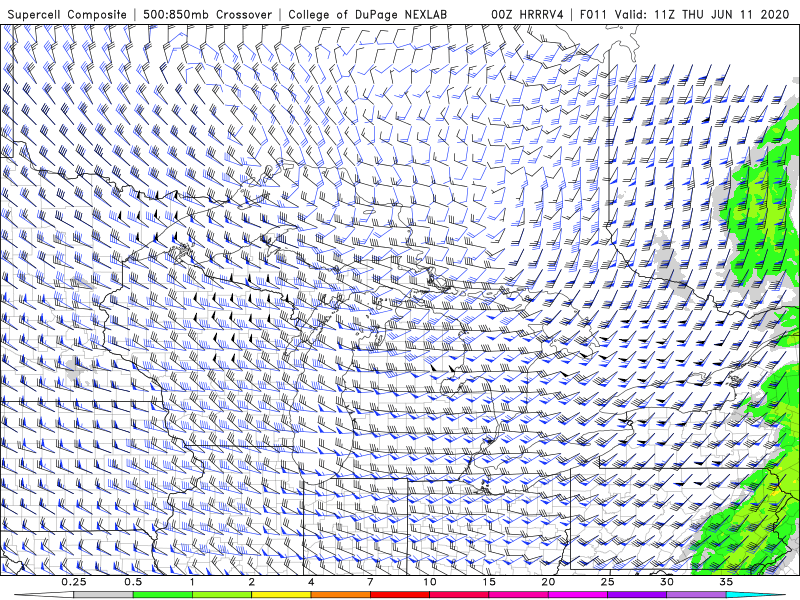Screen dimensions: 800x600
Task: Click the 'Valid: 11Z THU JUN 11 2020' text
Action: (x=702, y=15)
